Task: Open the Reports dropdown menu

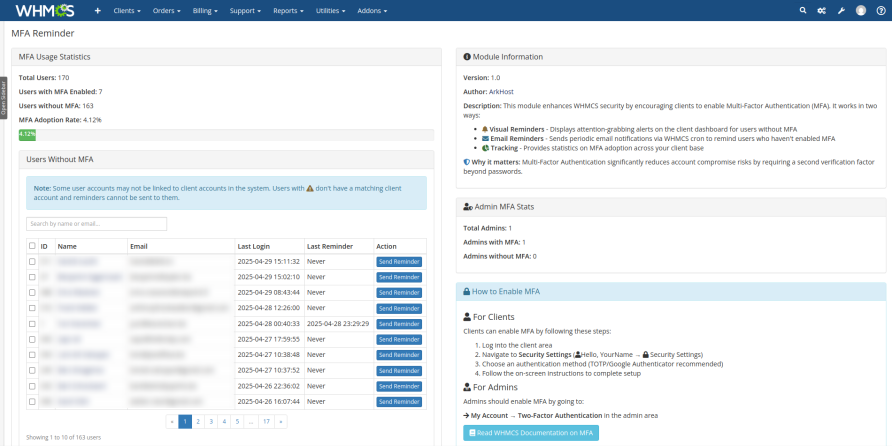Action: pyautogui.click(x=288, y=11)
